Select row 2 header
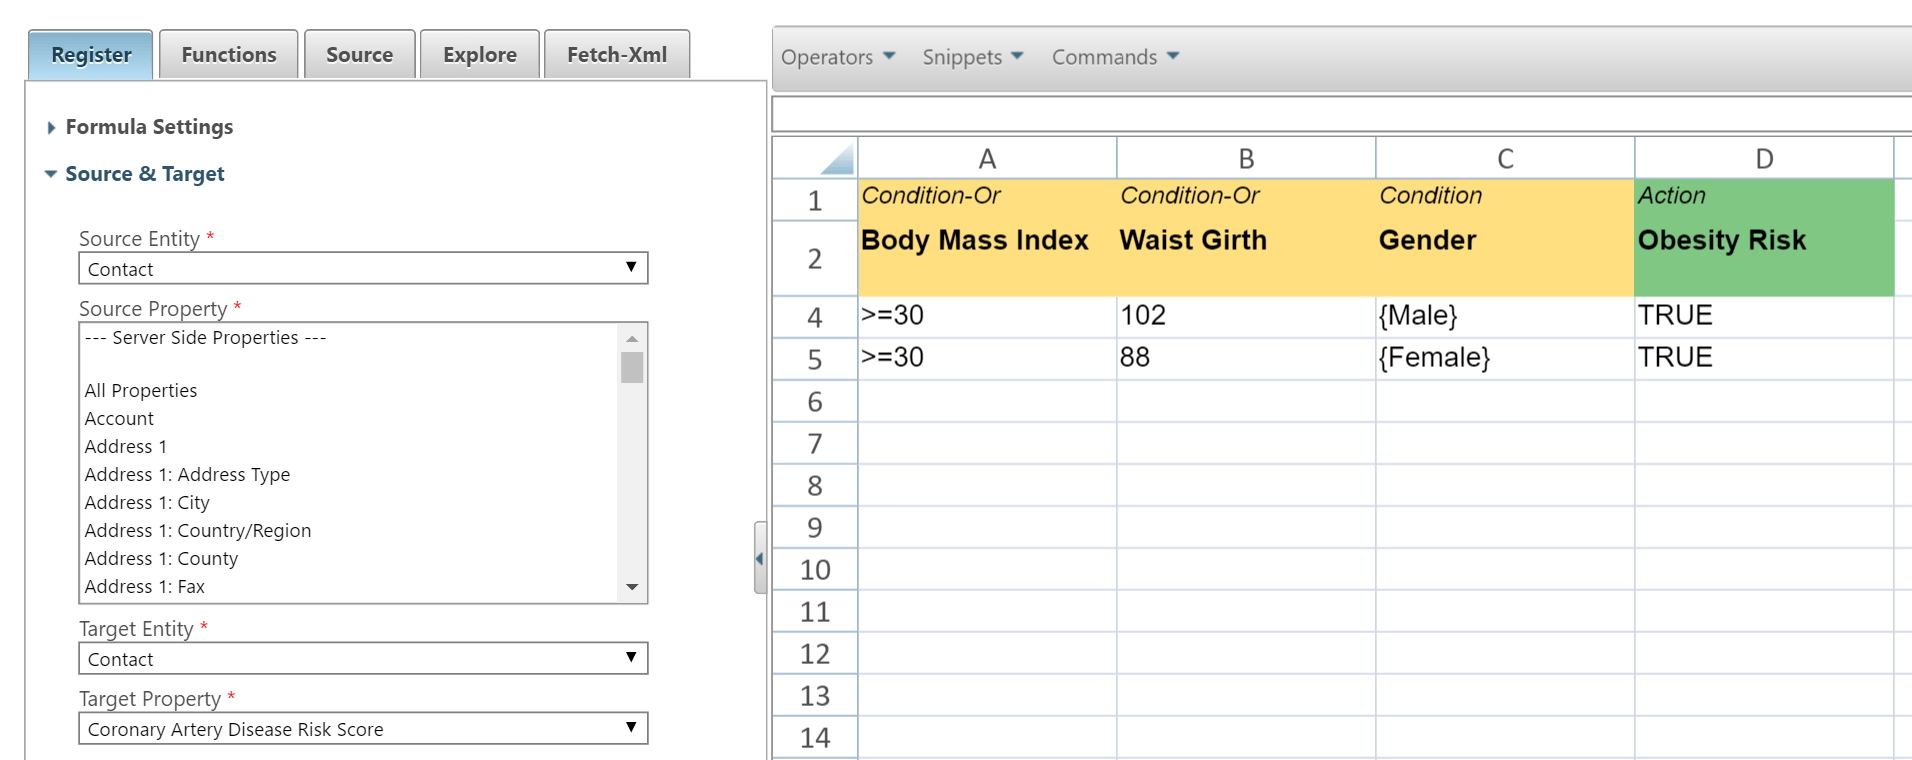This screenshot has height=760, width=1912. (815, 258)
